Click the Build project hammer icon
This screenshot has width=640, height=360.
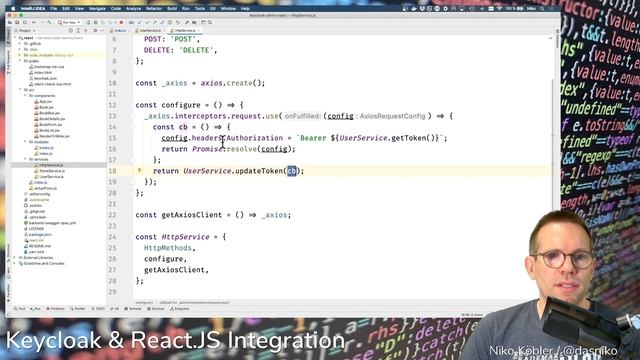pyautogui.click(x=49, y=22)
